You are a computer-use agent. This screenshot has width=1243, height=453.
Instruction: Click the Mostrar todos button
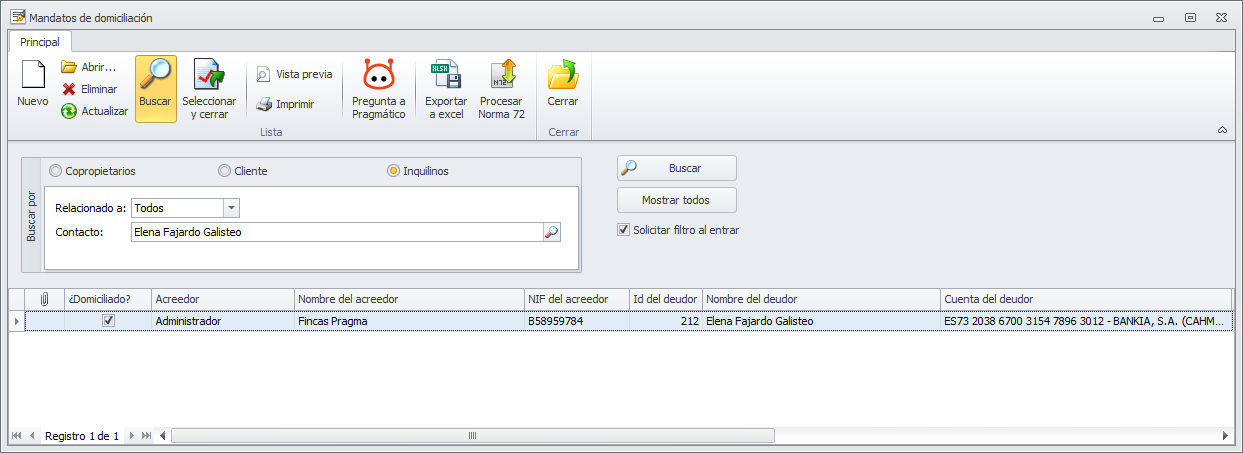(677, 200)
